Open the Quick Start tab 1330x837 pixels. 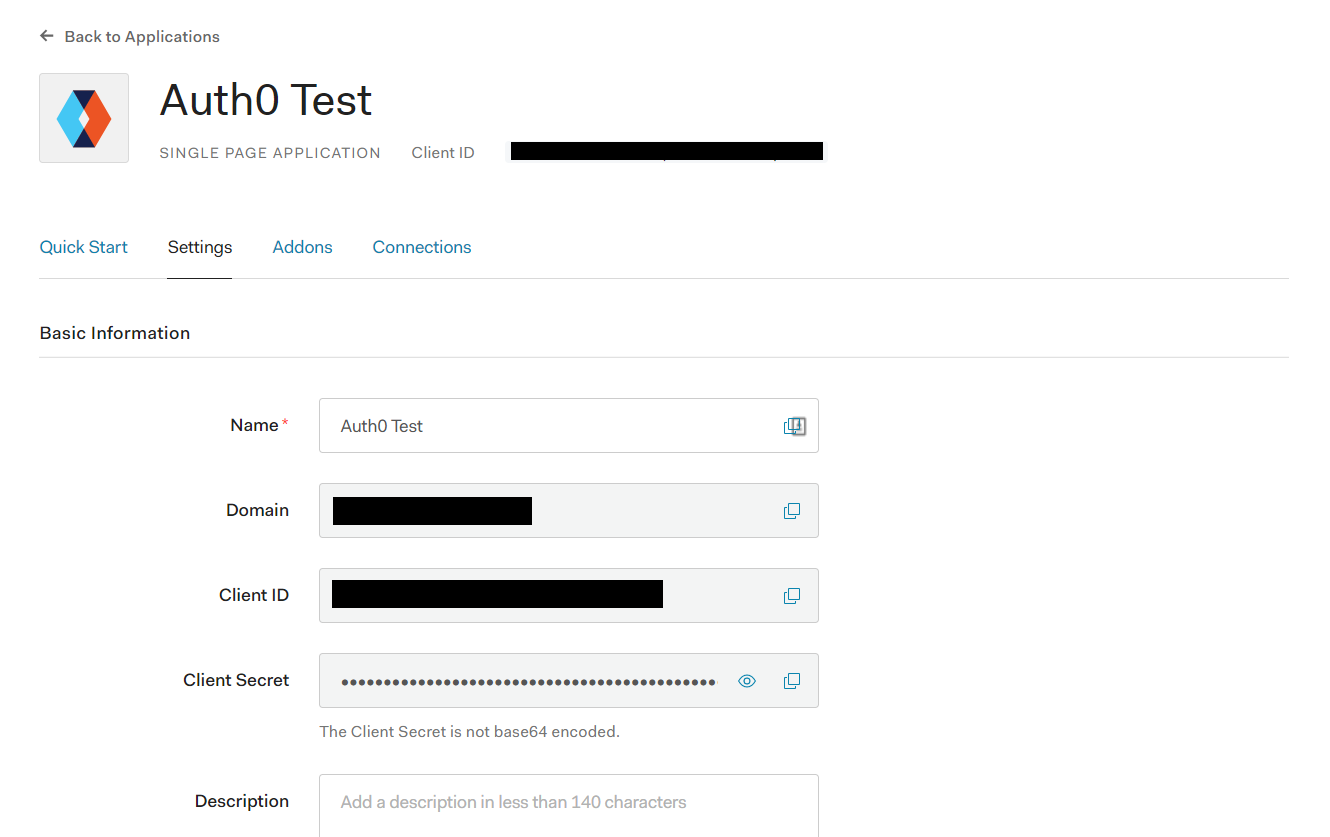coord(84,247)
